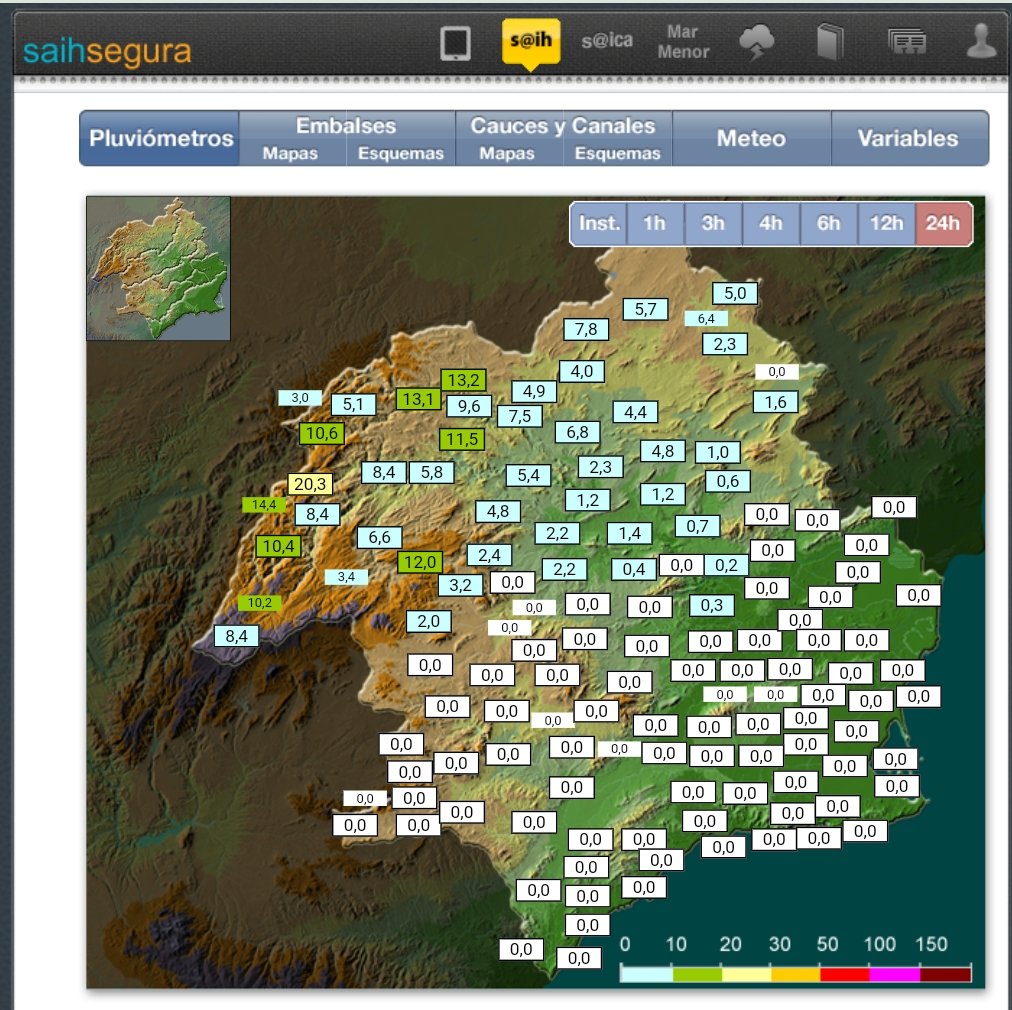Open the Variables tab
Viewport: 1012px width, 1010px height.
click(909, 138)
